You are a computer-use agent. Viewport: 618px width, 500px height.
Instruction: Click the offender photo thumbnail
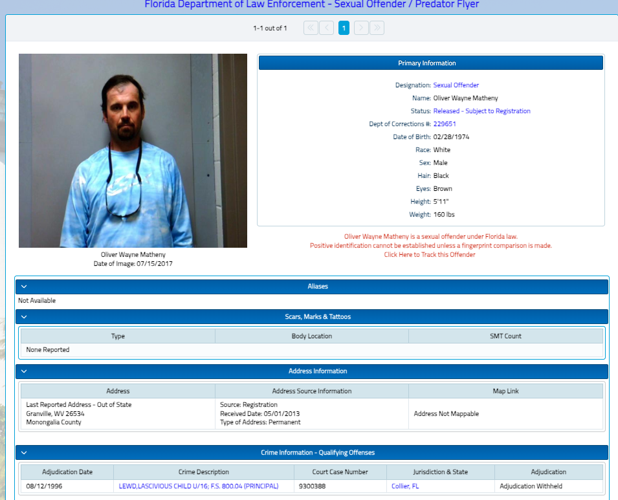133,150
